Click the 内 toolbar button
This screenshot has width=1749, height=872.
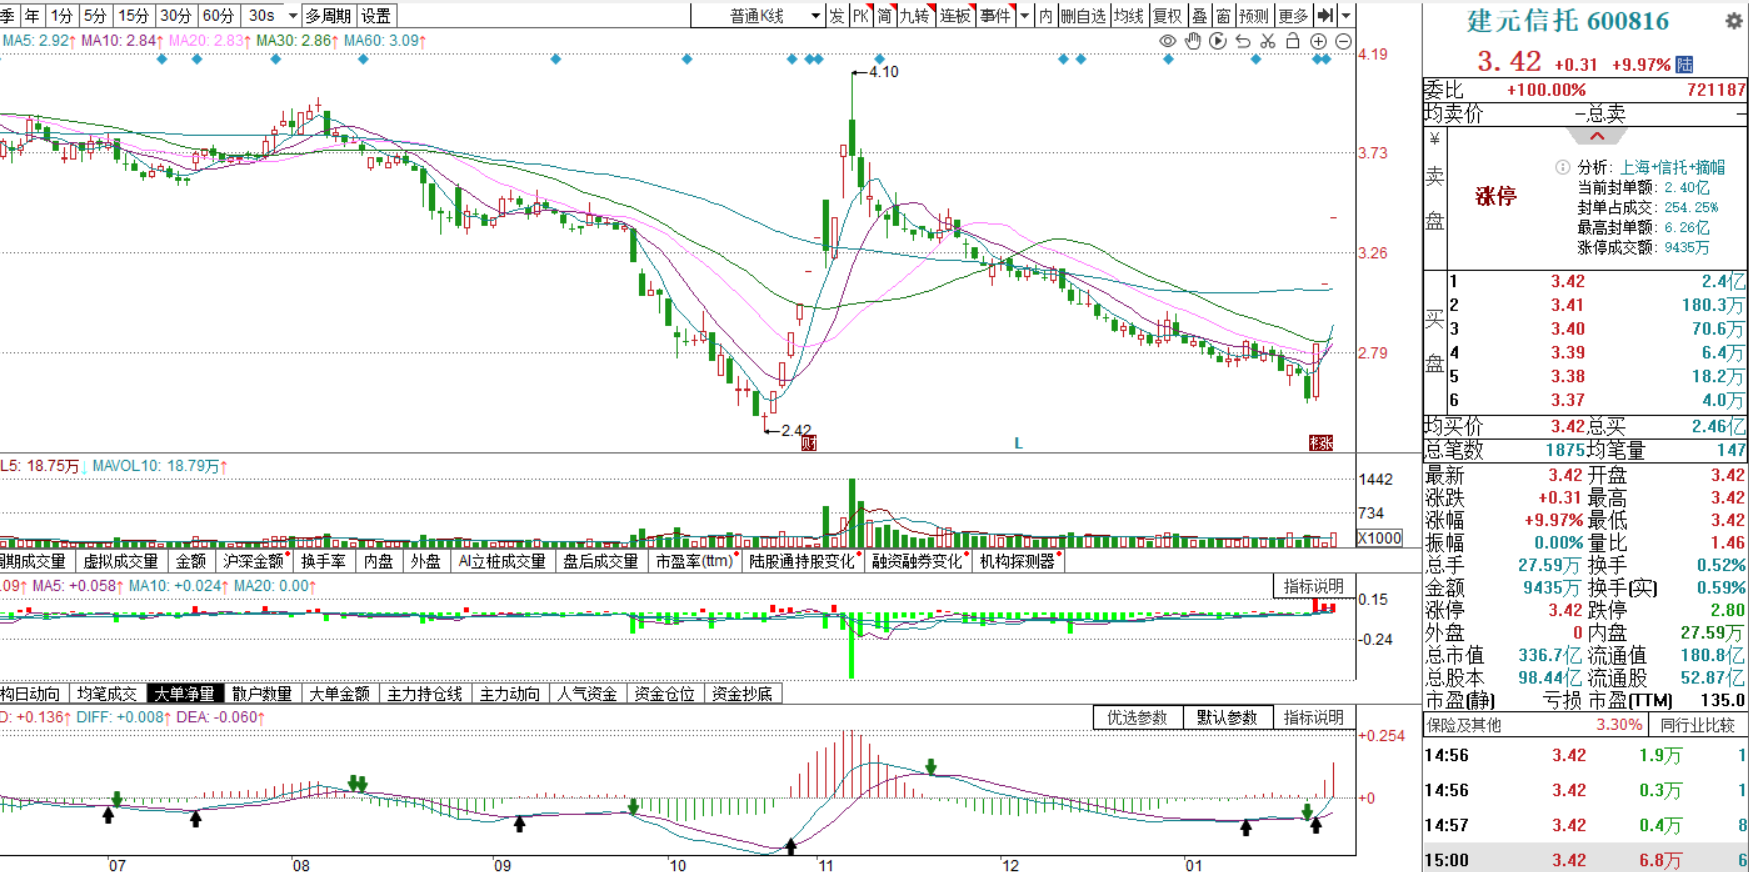1045,15
